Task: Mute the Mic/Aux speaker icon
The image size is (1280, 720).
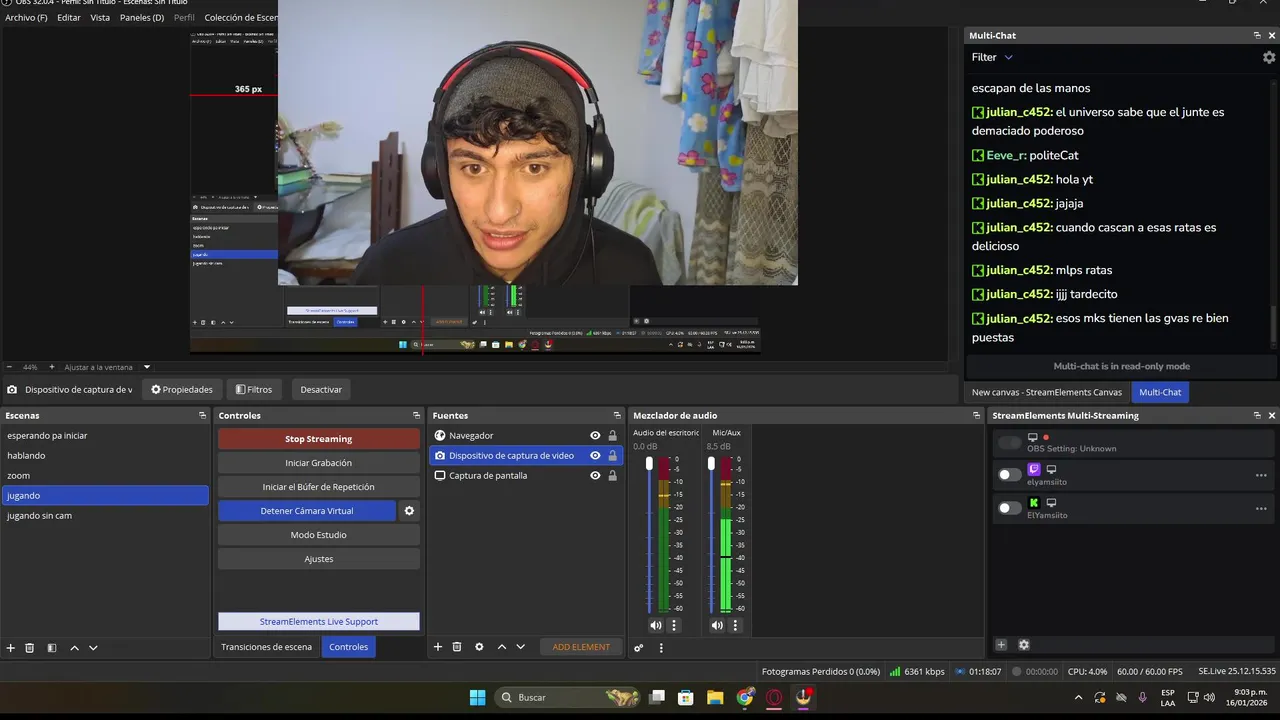Action: click(x=717, y=625)
